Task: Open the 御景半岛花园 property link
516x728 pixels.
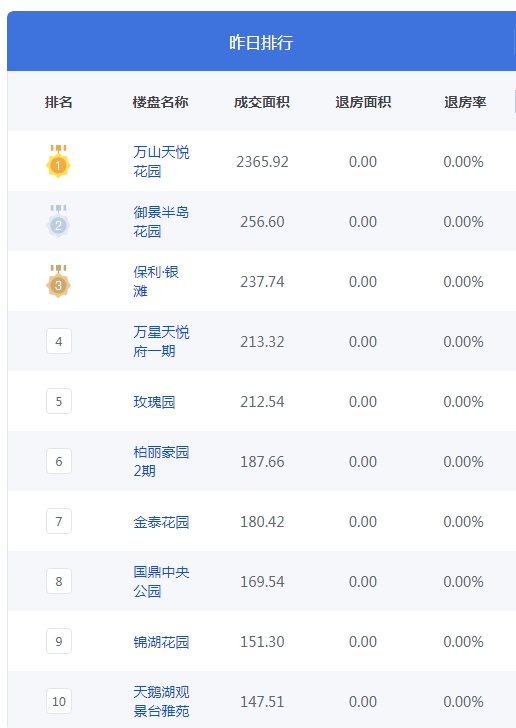Action: pos(161,221)
